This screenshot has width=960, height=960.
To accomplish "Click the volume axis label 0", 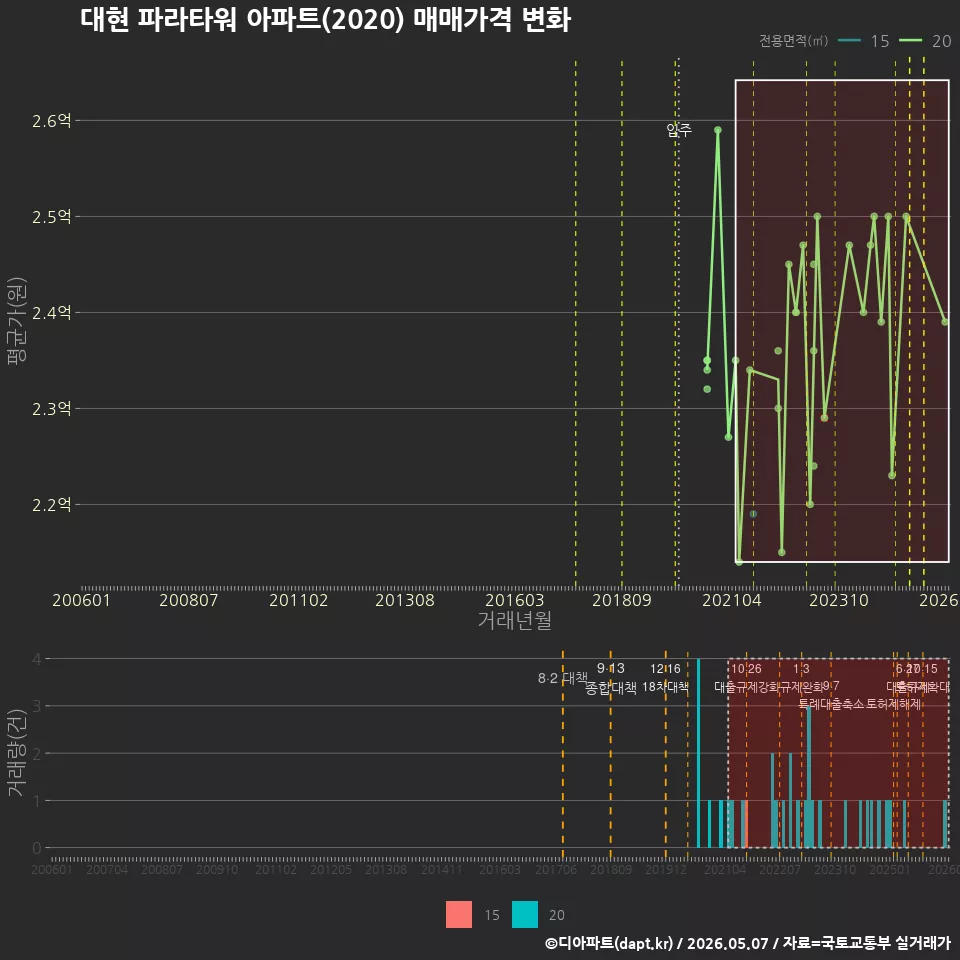I will (x=37, y=848).
